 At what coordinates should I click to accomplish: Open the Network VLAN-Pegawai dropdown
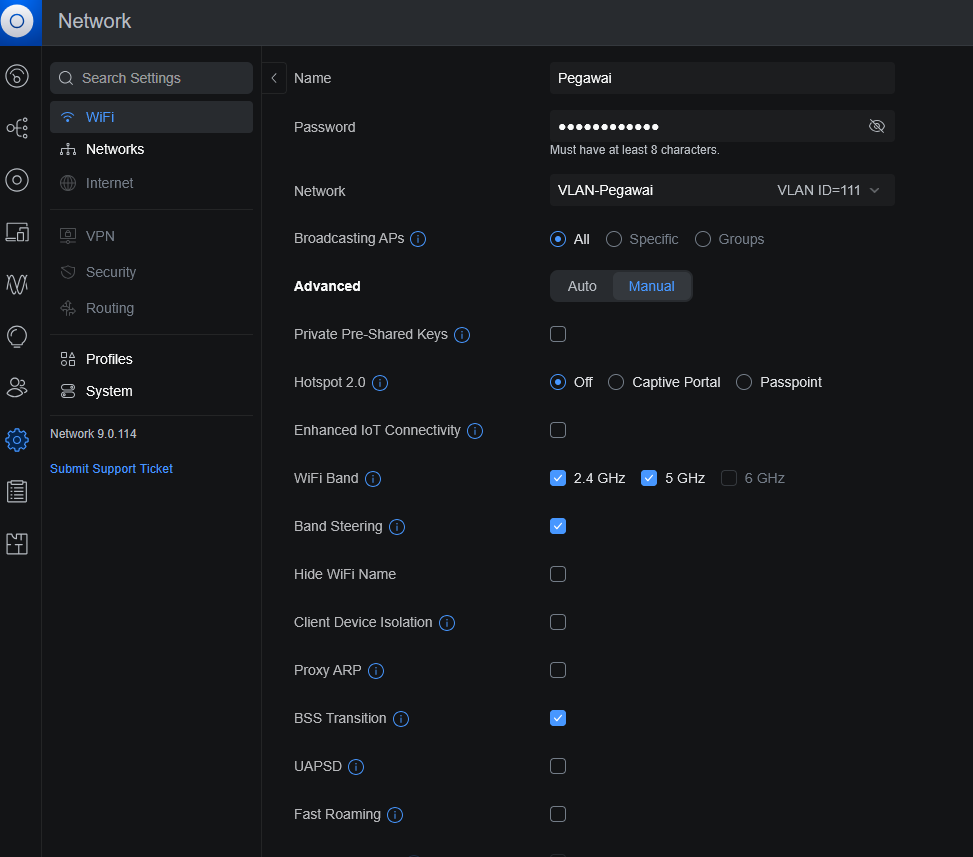pyautogui.click(x=721, y=190)
